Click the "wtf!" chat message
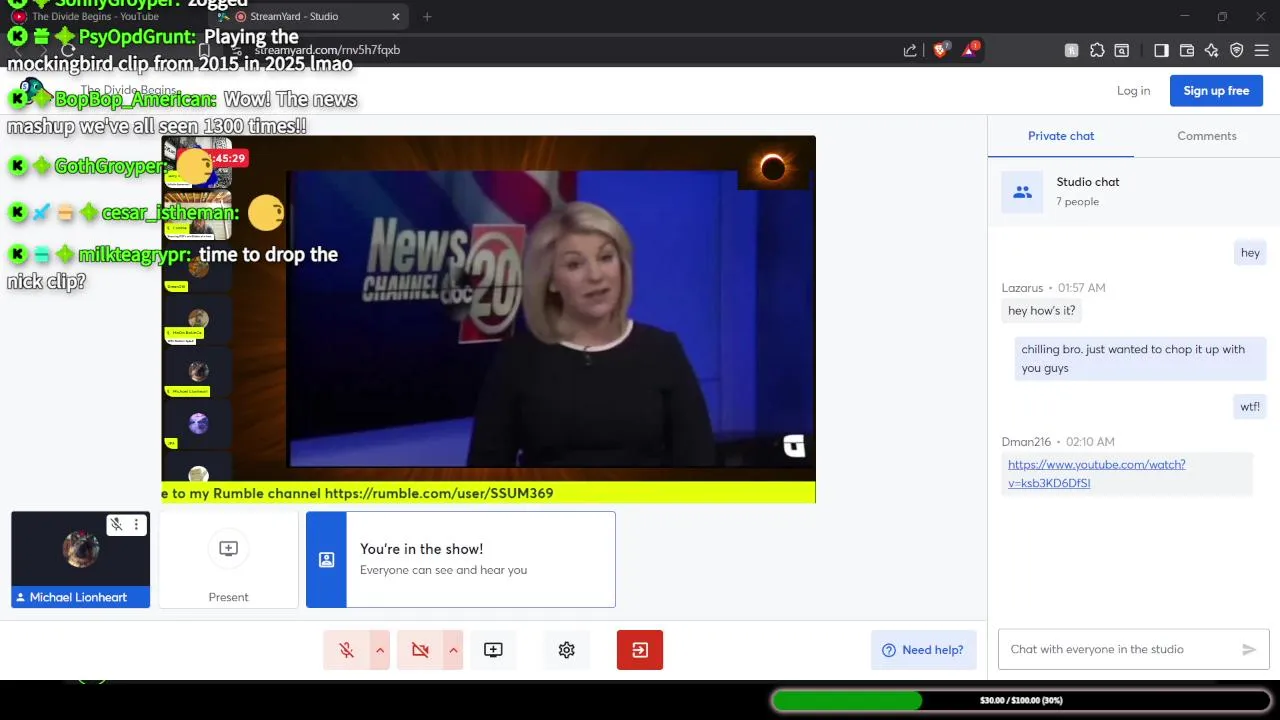Screen dimensions: 1280x720 coord(1250,407)
